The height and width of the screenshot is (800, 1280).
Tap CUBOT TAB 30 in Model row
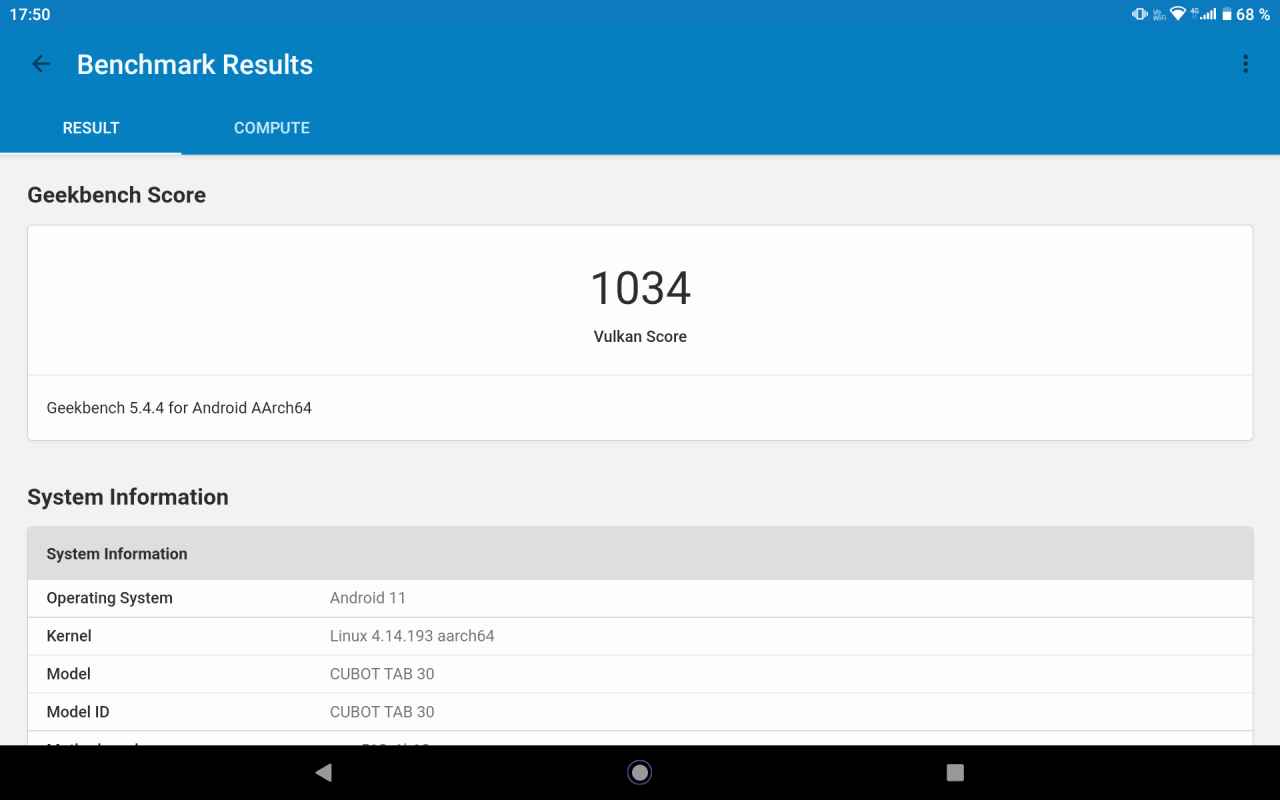point(382,674)
